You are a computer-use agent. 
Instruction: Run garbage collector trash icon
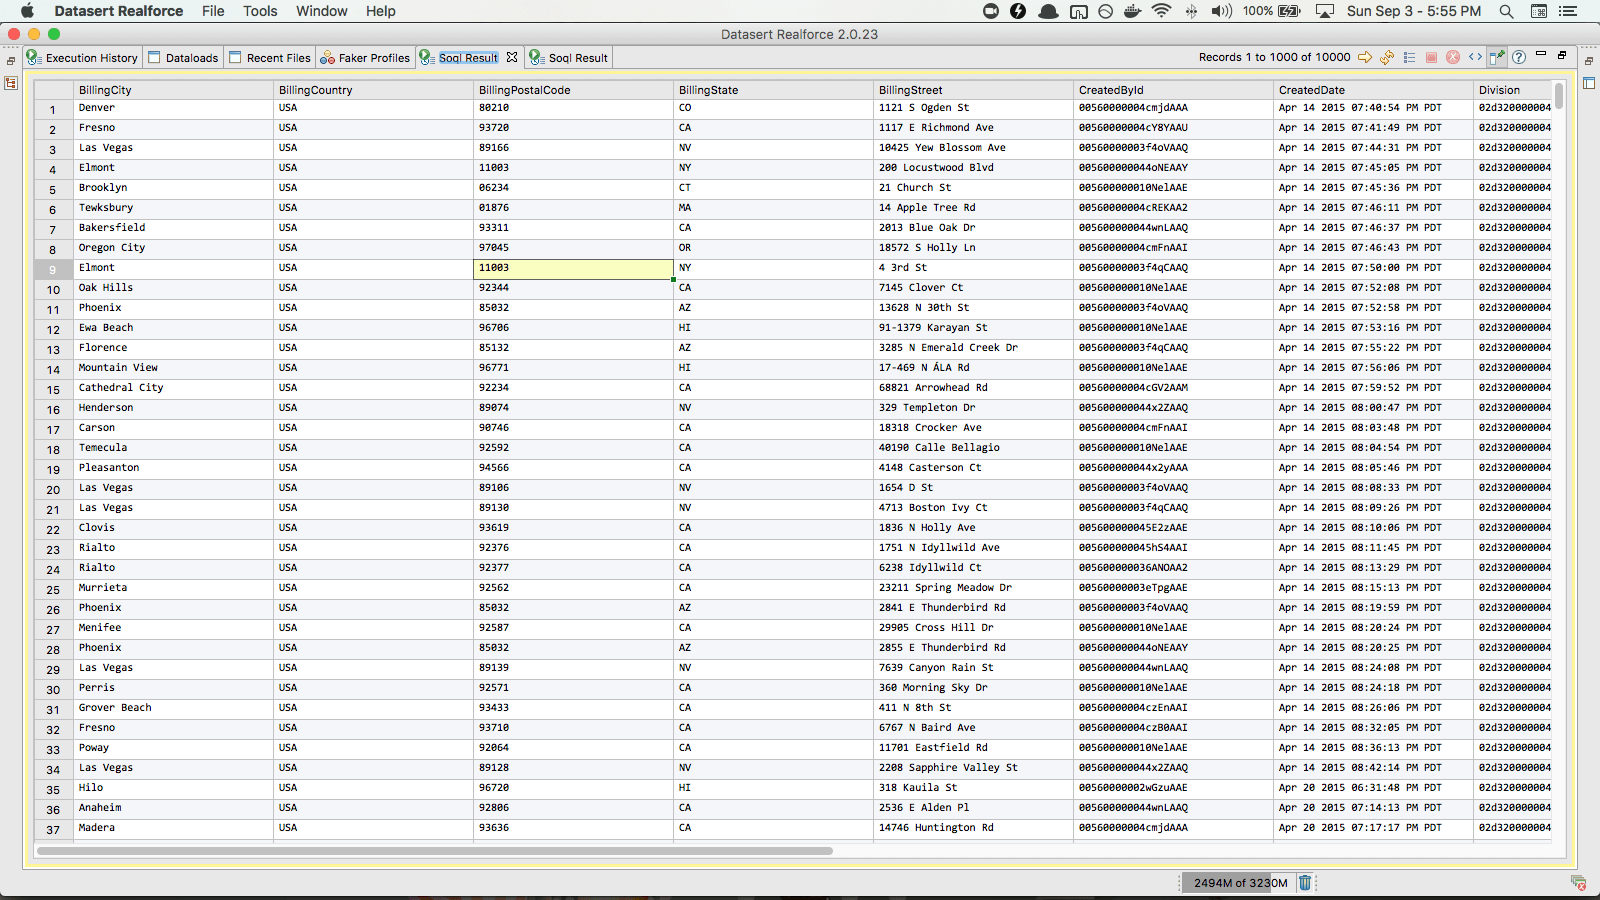click(1305, 882)
